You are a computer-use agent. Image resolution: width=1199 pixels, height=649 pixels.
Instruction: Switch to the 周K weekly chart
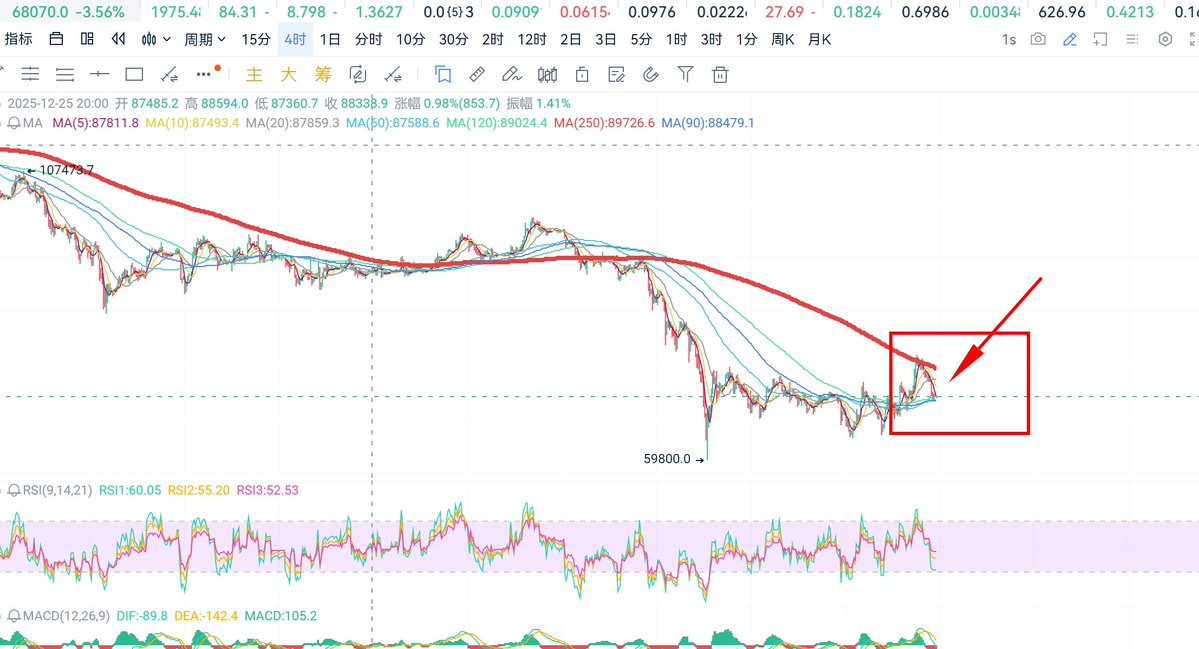click(782, 39)
